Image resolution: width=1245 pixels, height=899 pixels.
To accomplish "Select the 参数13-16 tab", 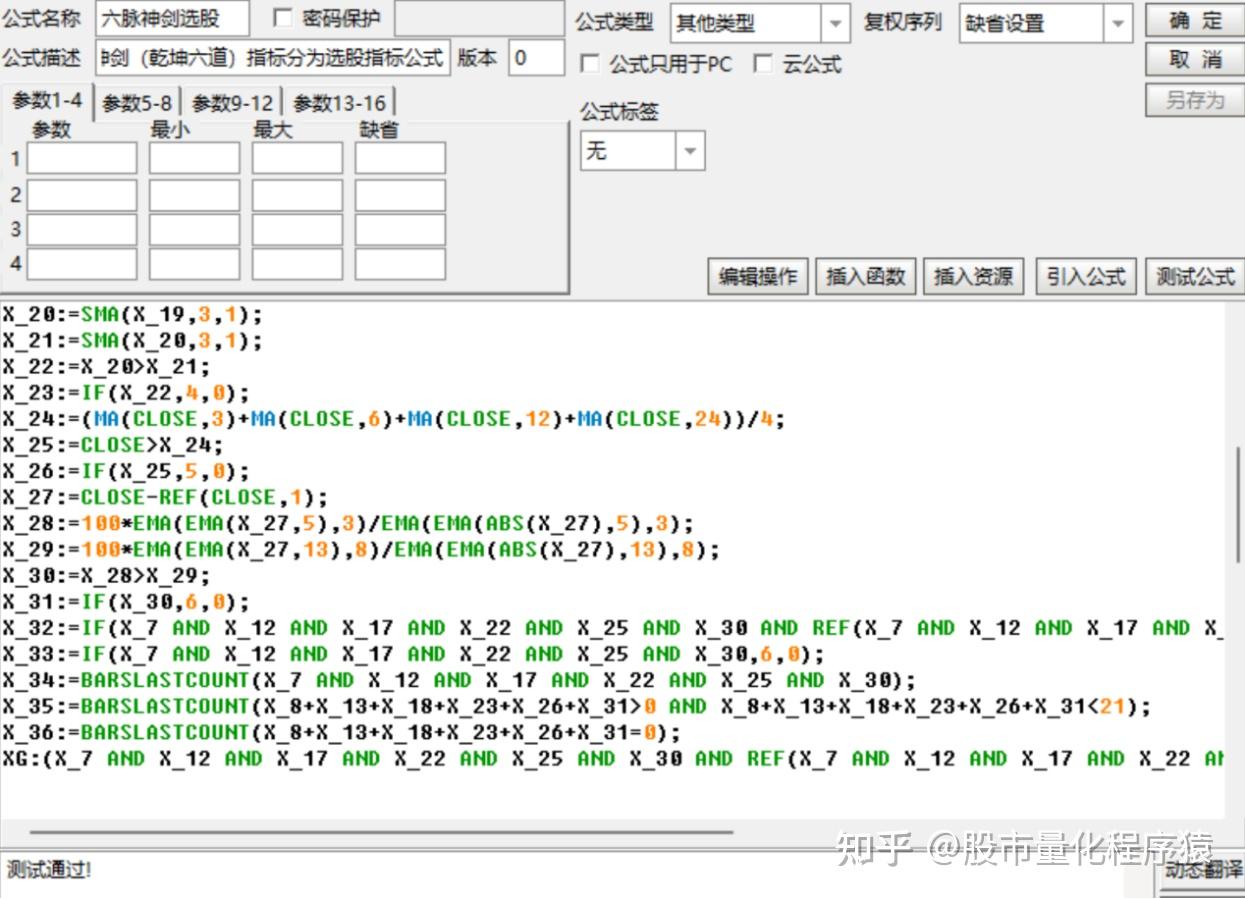I will pos(339,103).
